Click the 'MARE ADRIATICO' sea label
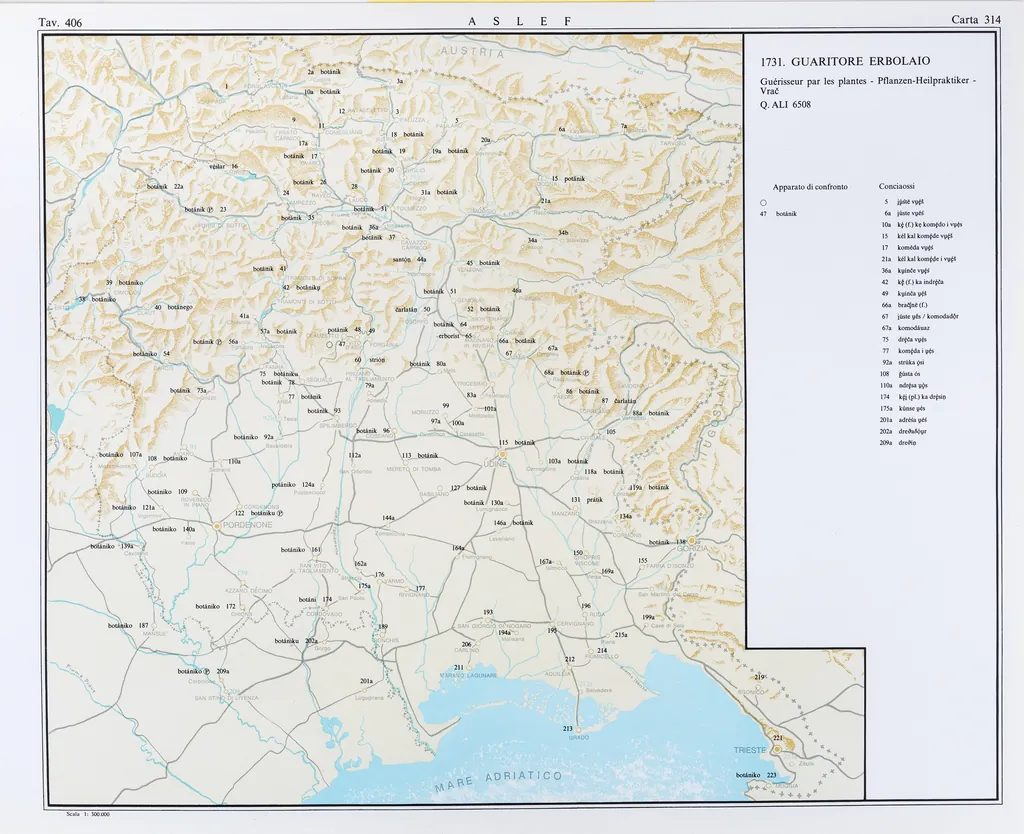Screen dimensions: 1024x834 pyautogui.click(x=498, y=781)
